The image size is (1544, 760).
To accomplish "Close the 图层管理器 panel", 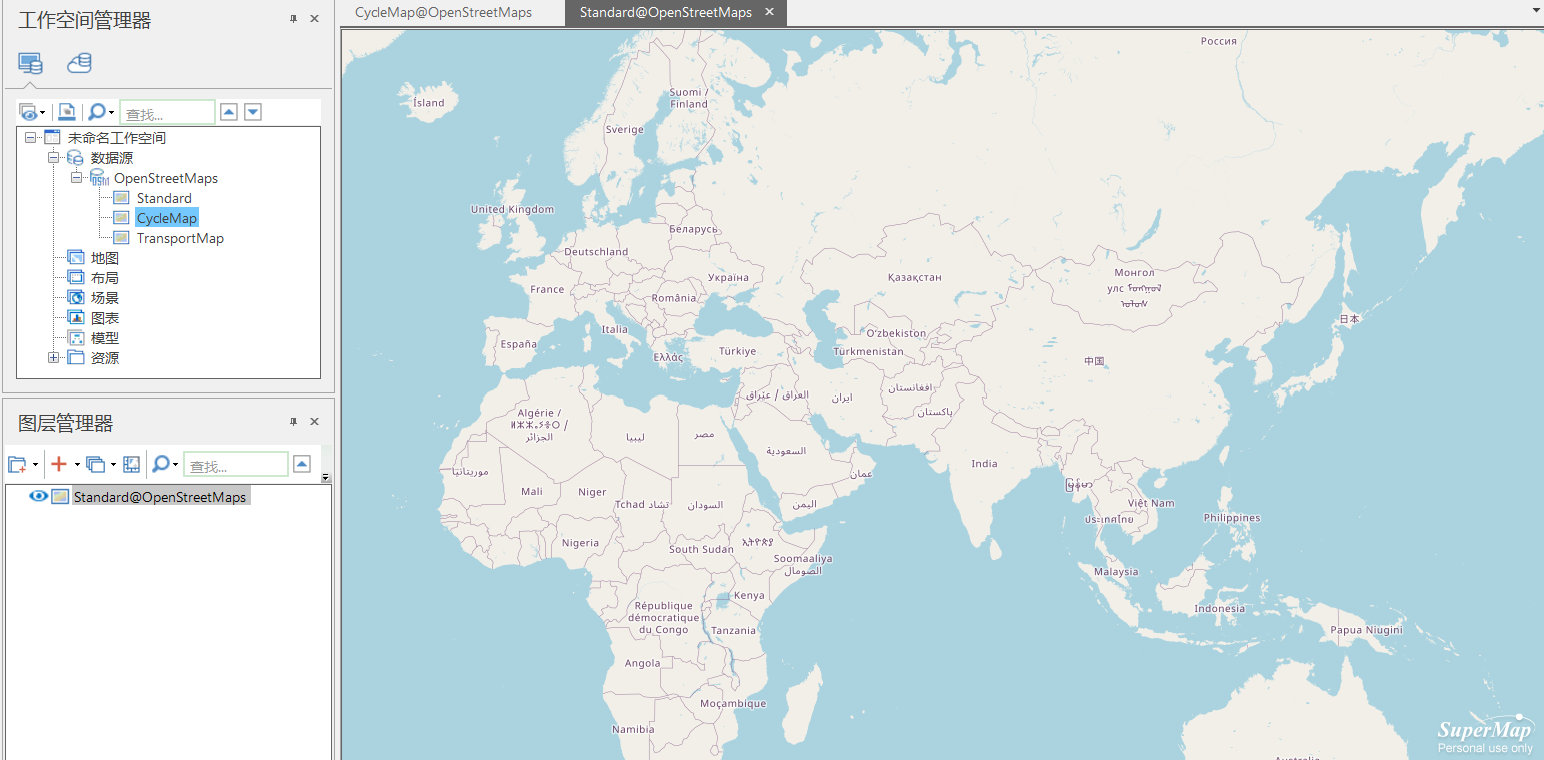I will (x=314, y=422).
